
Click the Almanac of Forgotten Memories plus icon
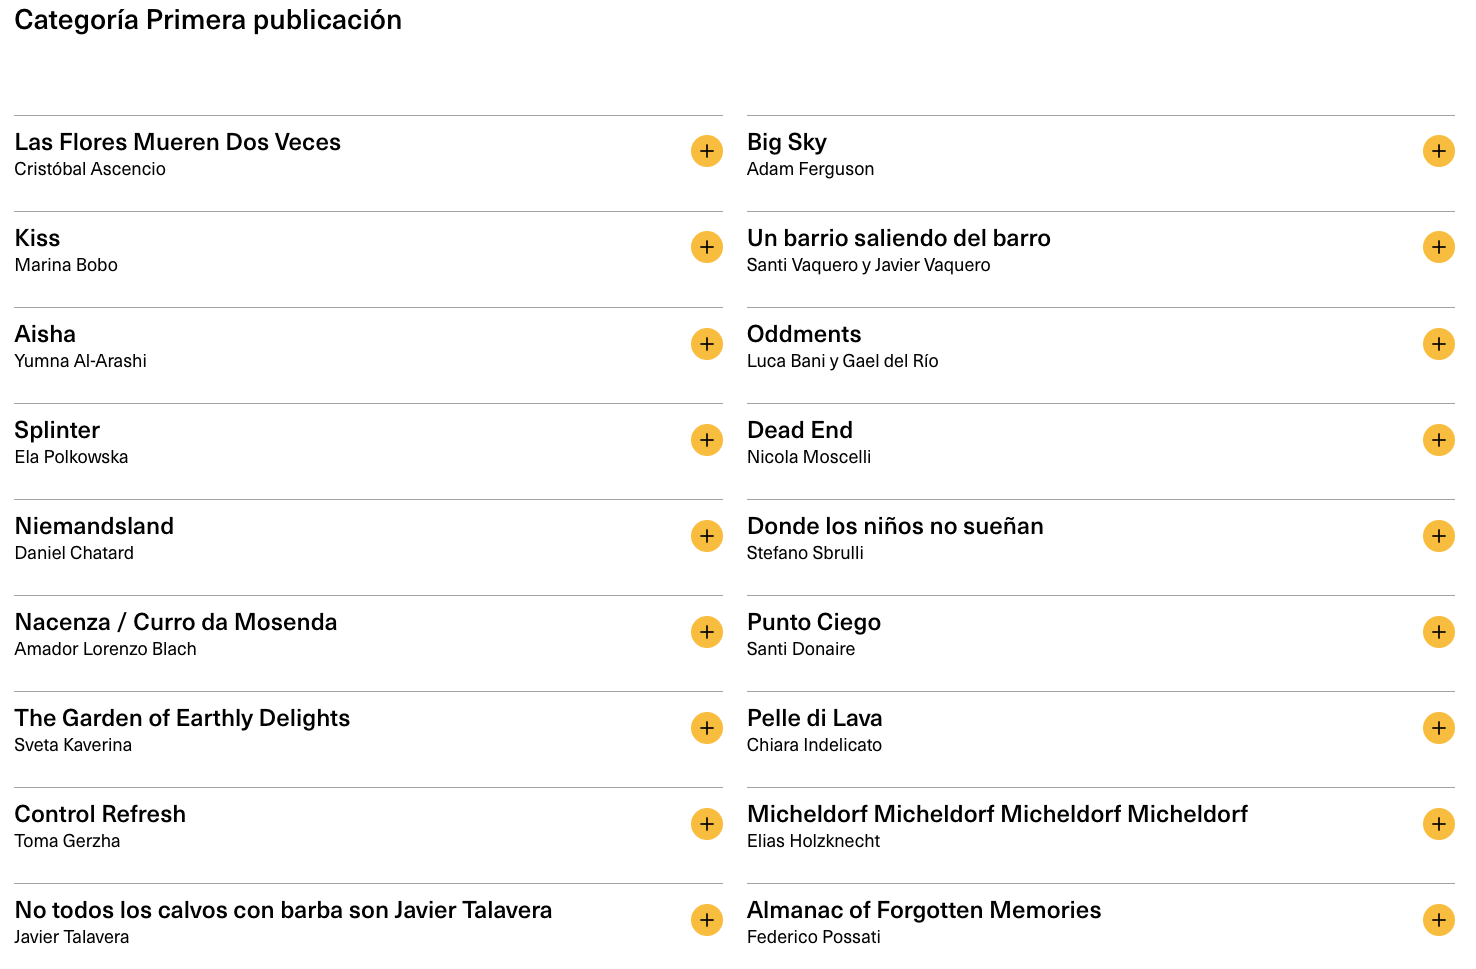[x=1438, y=919]
